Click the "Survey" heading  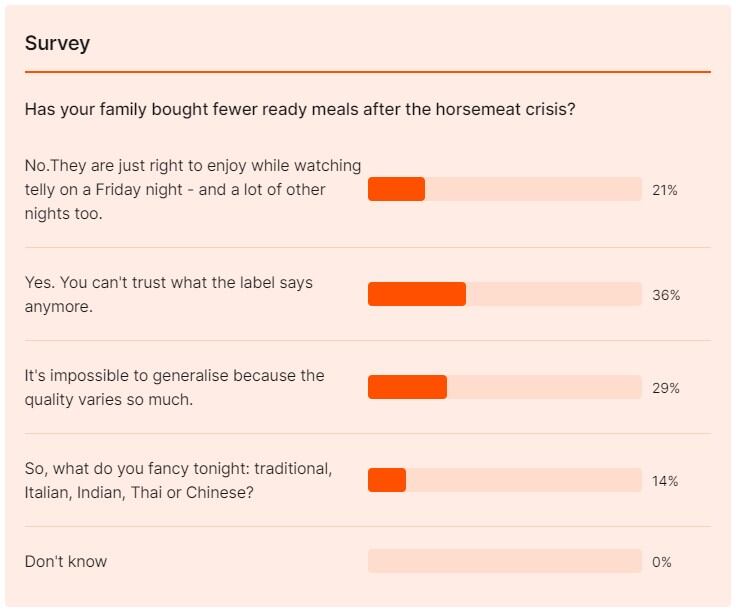point(57,43)
